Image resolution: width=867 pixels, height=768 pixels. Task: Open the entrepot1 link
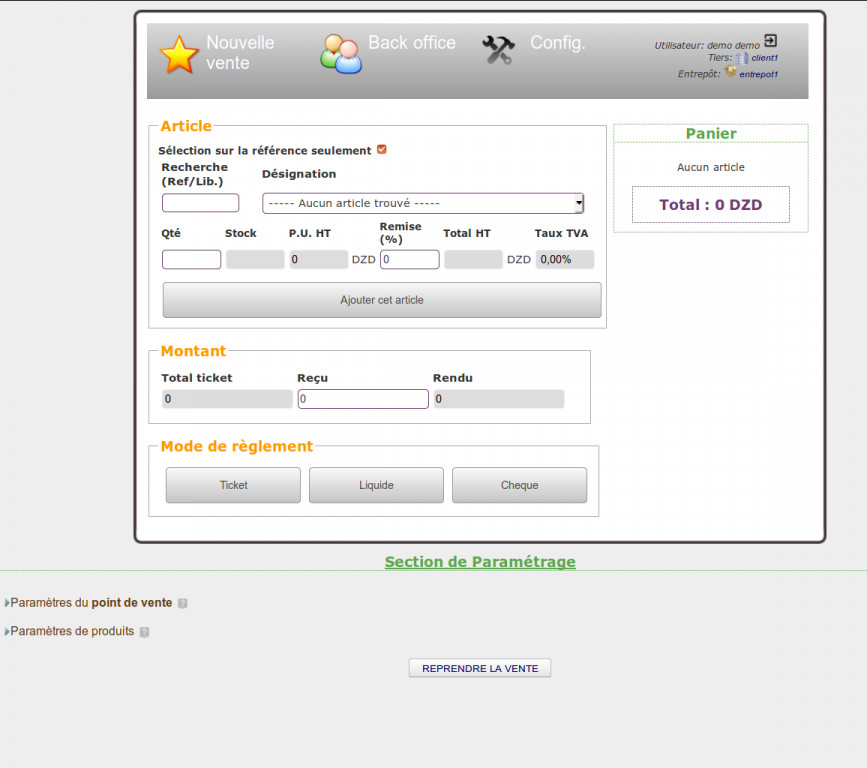759,74
